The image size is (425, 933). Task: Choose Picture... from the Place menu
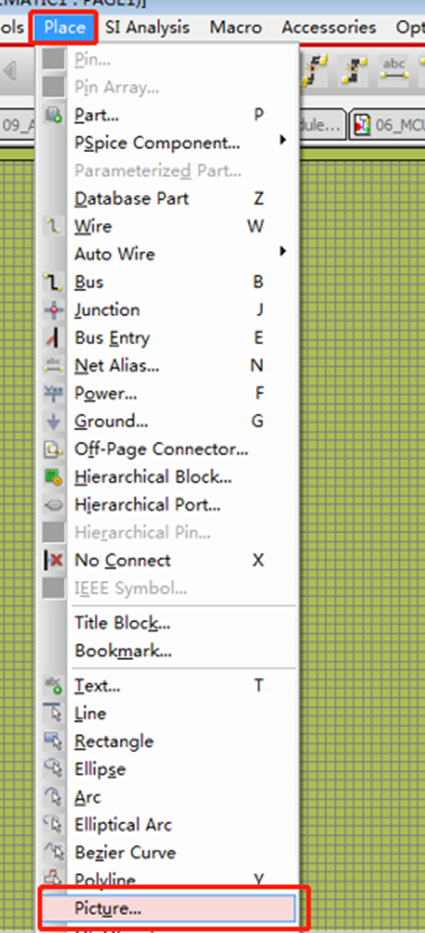(173, 908)
